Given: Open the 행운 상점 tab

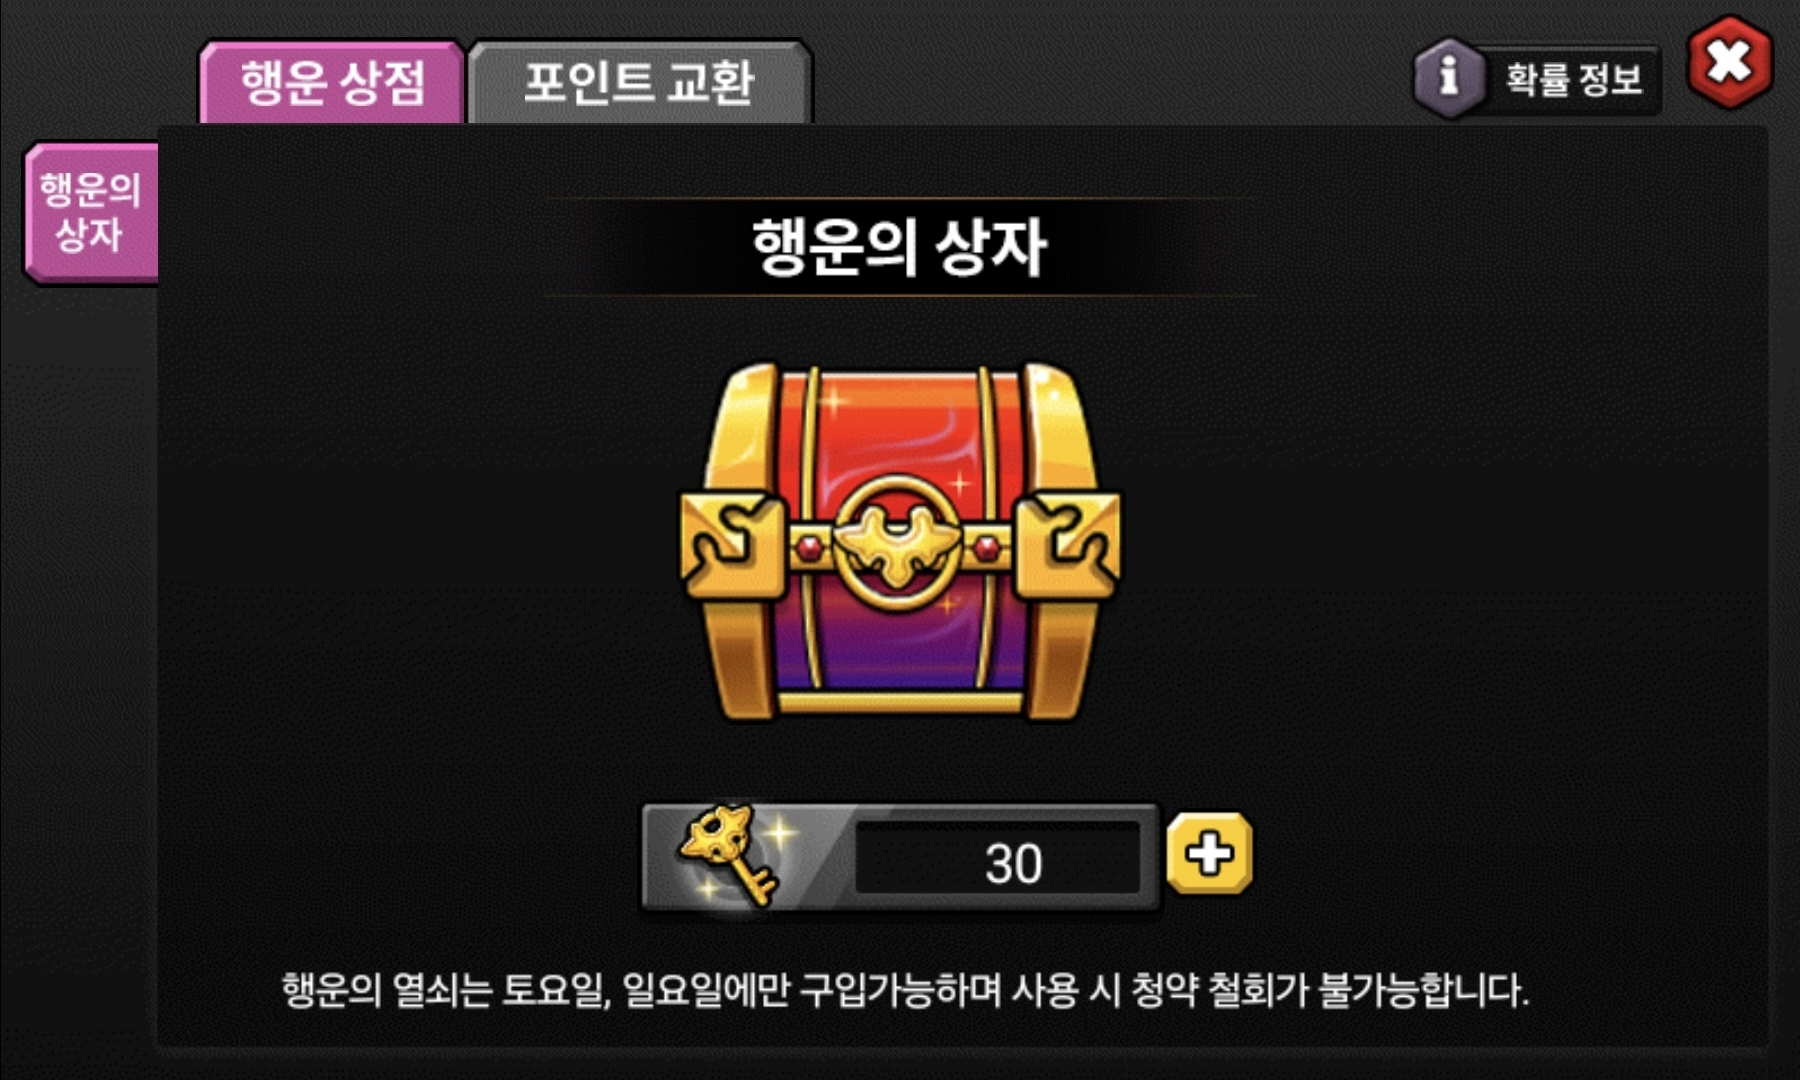Looking at the screenshot, I should coord(332,82).
